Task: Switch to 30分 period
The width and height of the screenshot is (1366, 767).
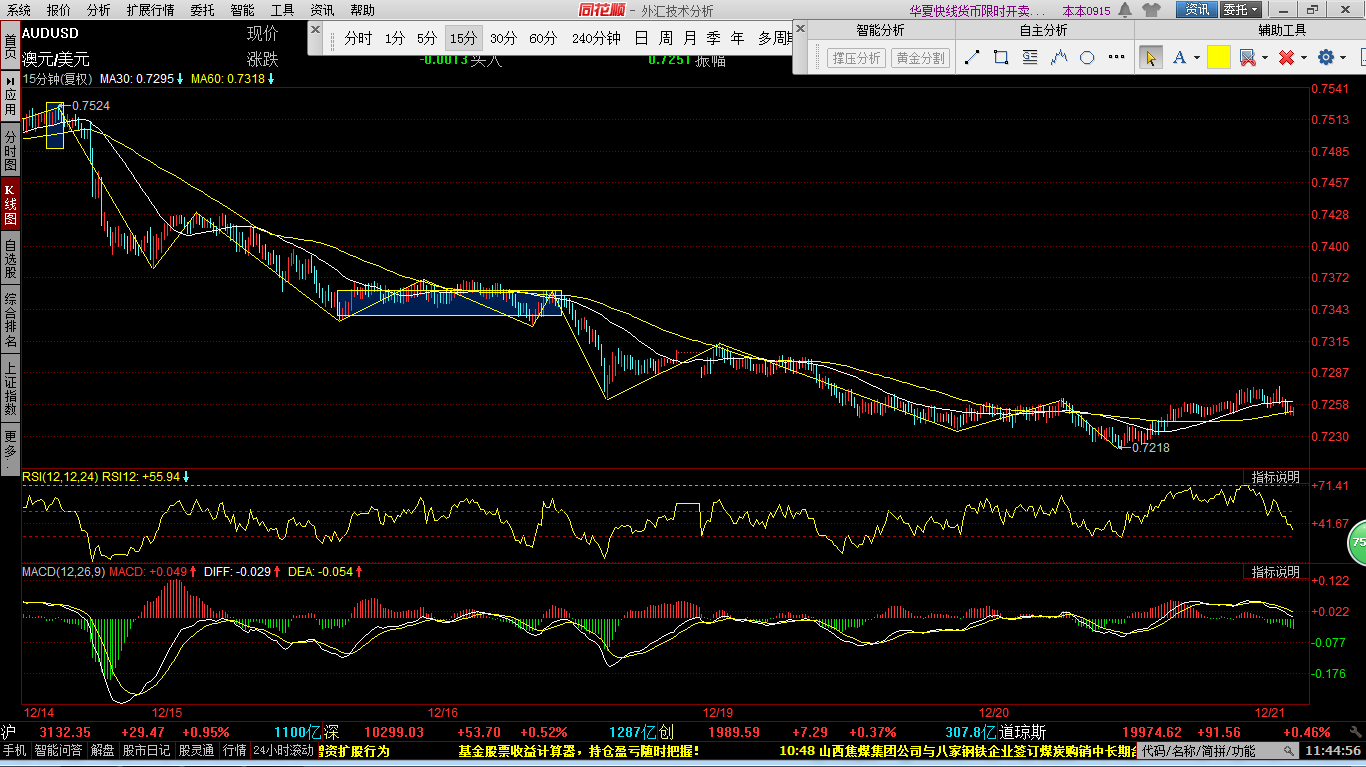Action: (x=503, y=39)
